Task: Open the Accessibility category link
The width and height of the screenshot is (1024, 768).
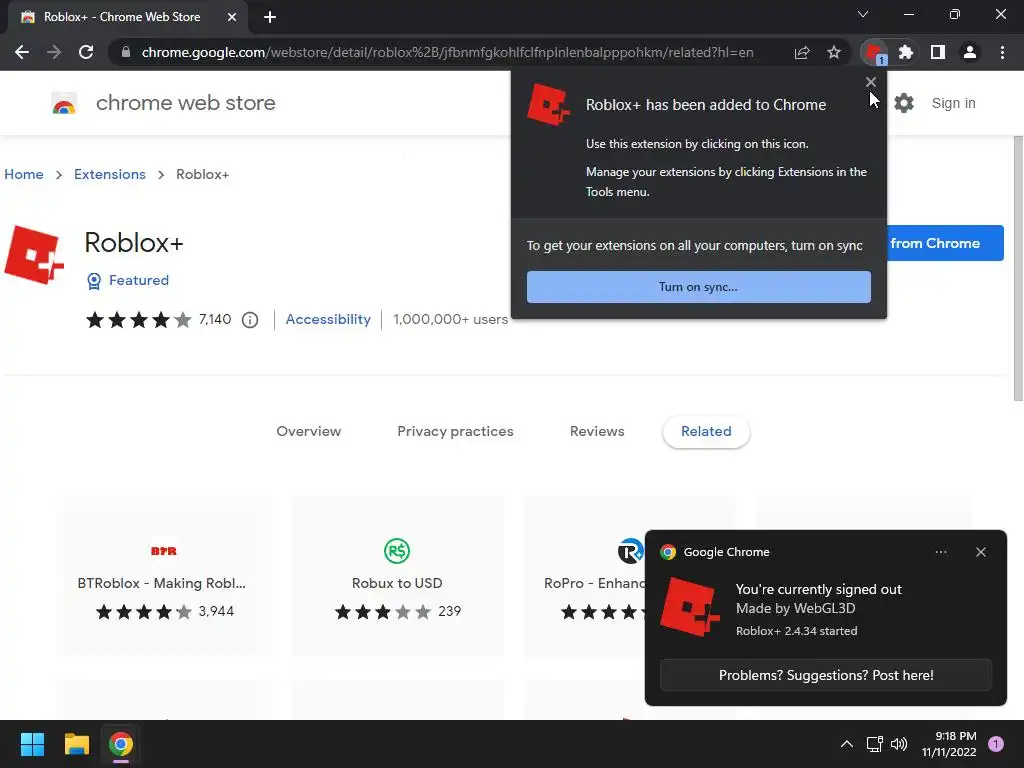Action: click(328, 319)
